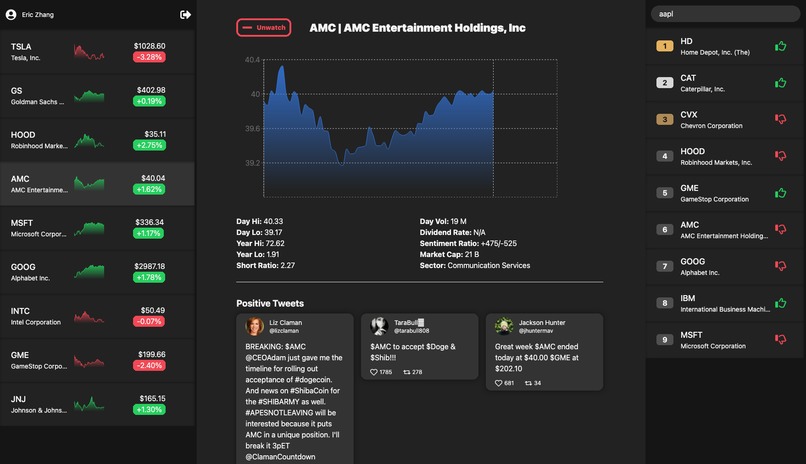Viewport: 806px width, 464px height.
Task: Click the like heart on Jackson Hunter's tweet
Action: click(498, 383)
